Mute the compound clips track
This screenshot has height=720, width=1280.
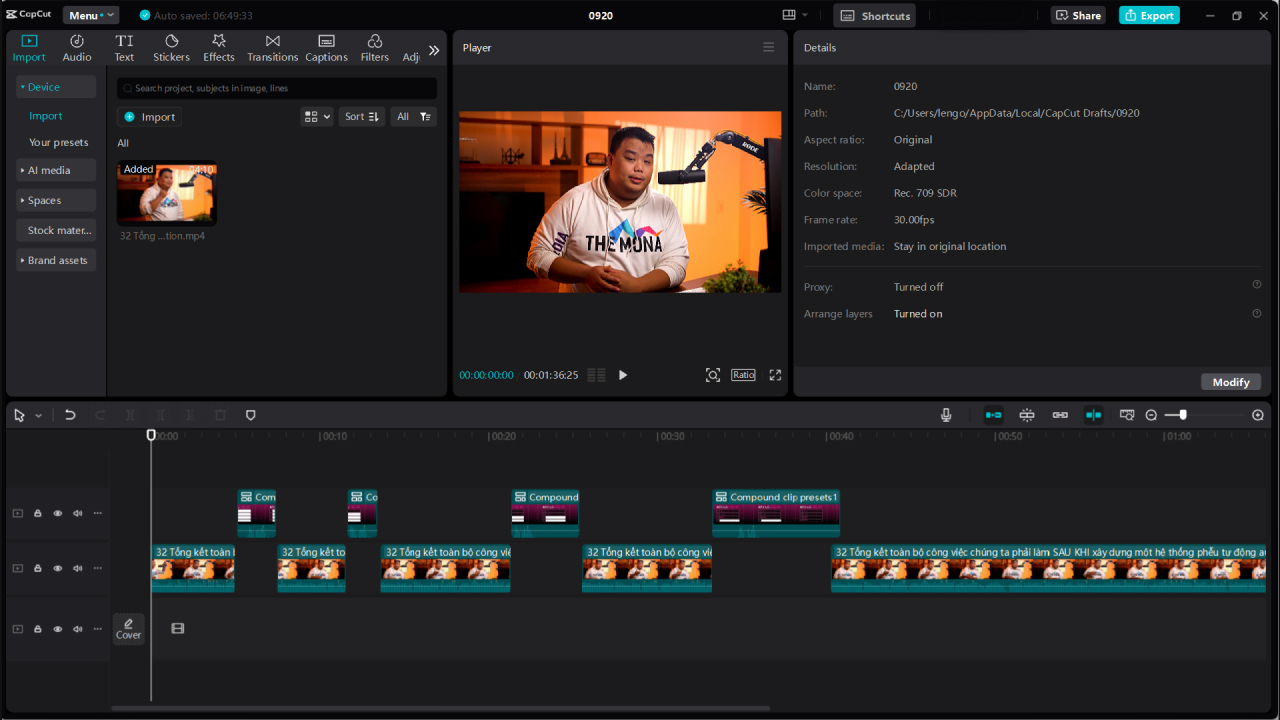(77, 513)
